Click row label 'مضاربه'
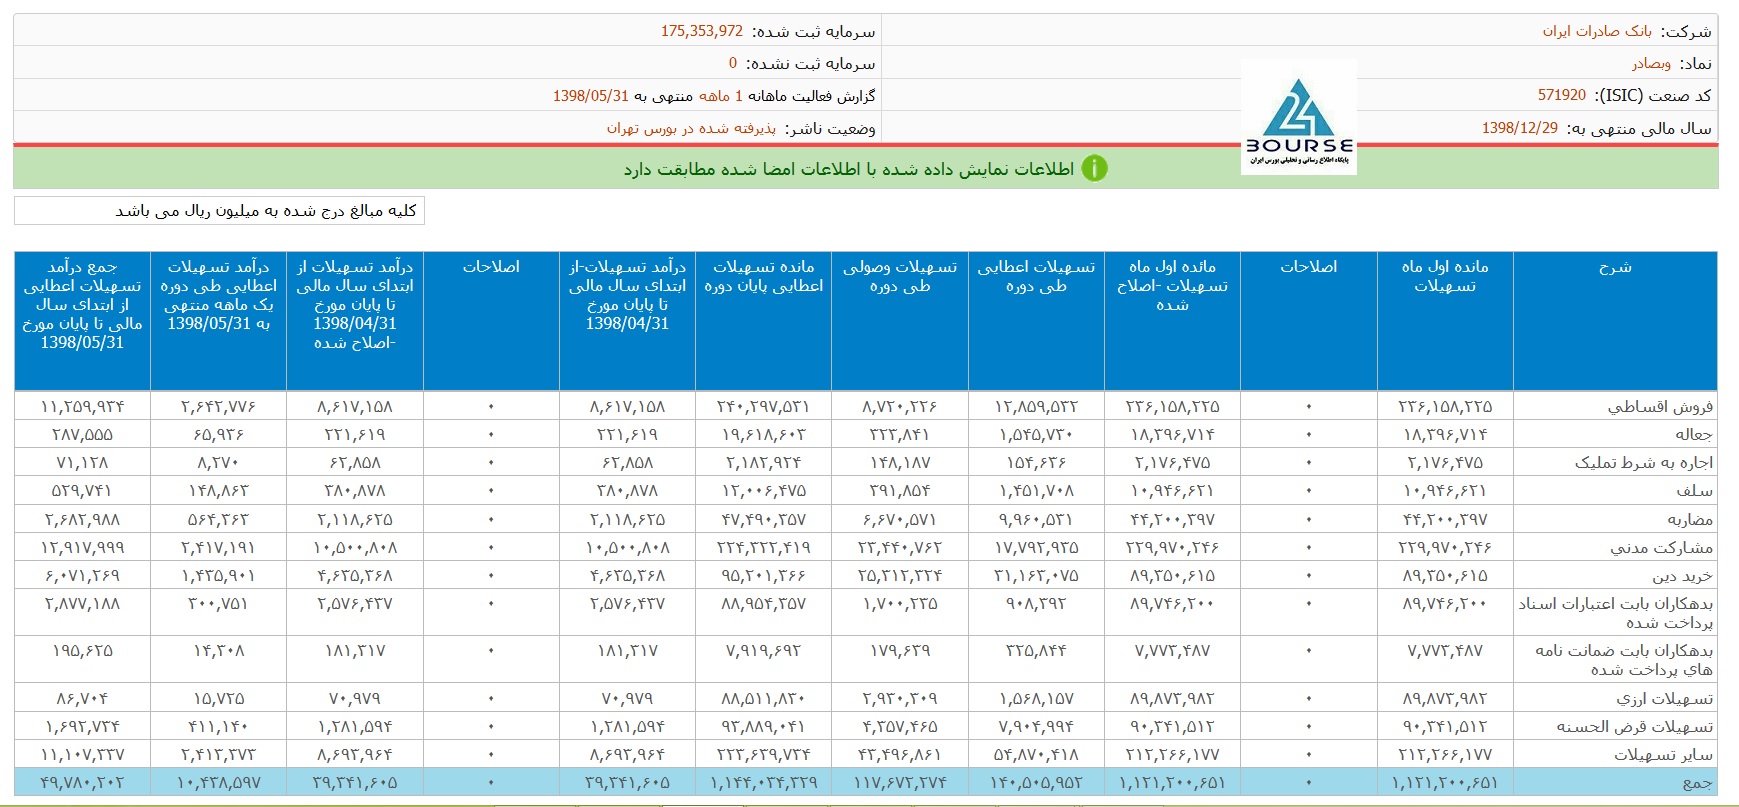Screen dimensions: 1739x807 1690,519
